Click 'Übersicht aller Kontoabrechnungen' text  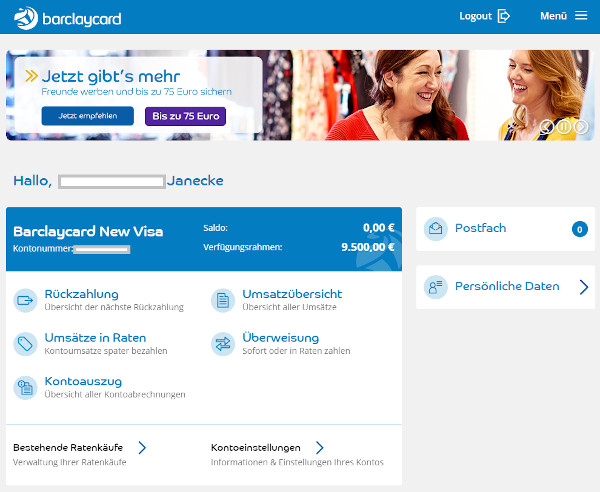coord(115,394)
